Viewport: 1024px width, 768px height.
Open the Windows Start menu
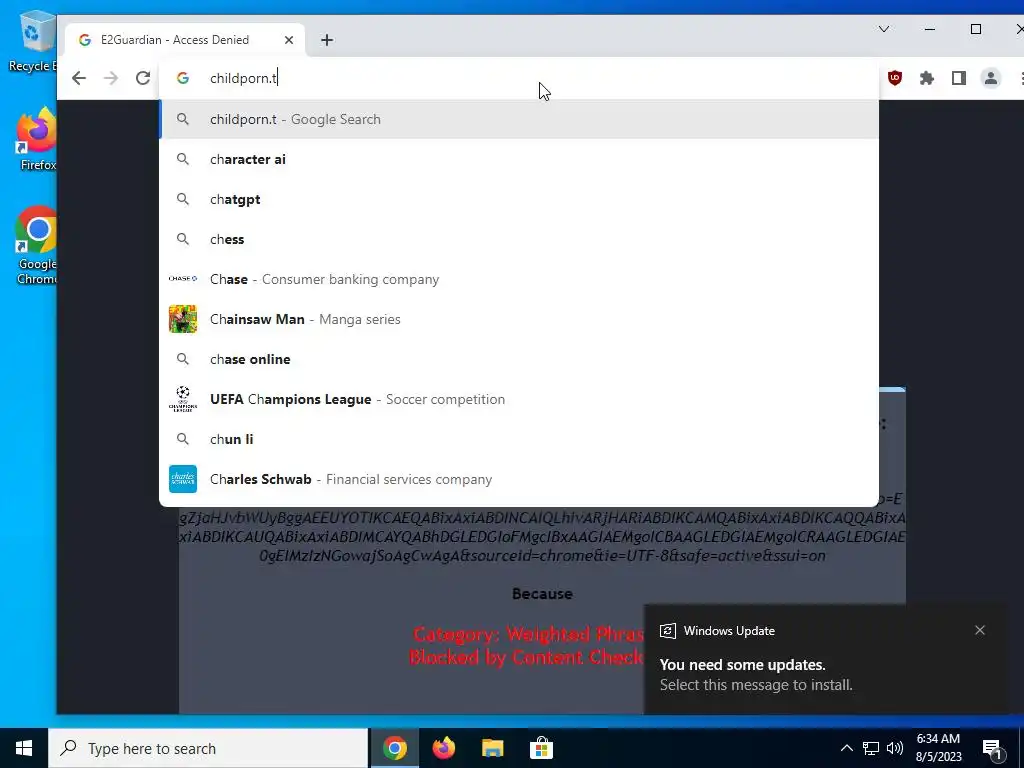pos(24,748)
